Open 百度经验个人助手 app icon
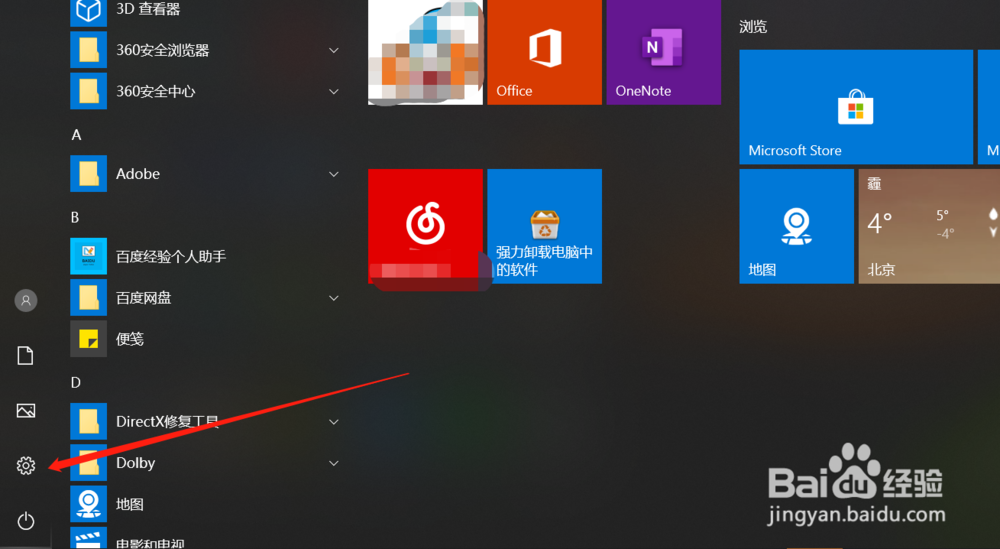Image resolution: width=1000 pixels, height=549 pixels. (89, 256)
